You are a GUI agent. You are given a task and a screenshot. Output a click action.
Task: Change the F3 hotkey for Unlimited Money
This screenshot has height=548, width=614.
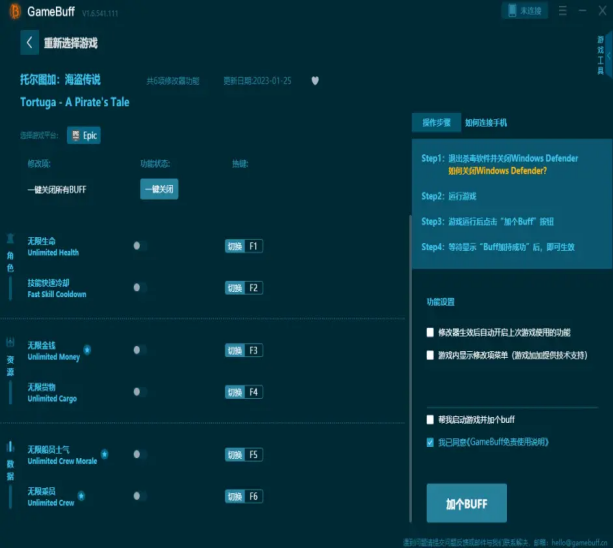[244, 350]
